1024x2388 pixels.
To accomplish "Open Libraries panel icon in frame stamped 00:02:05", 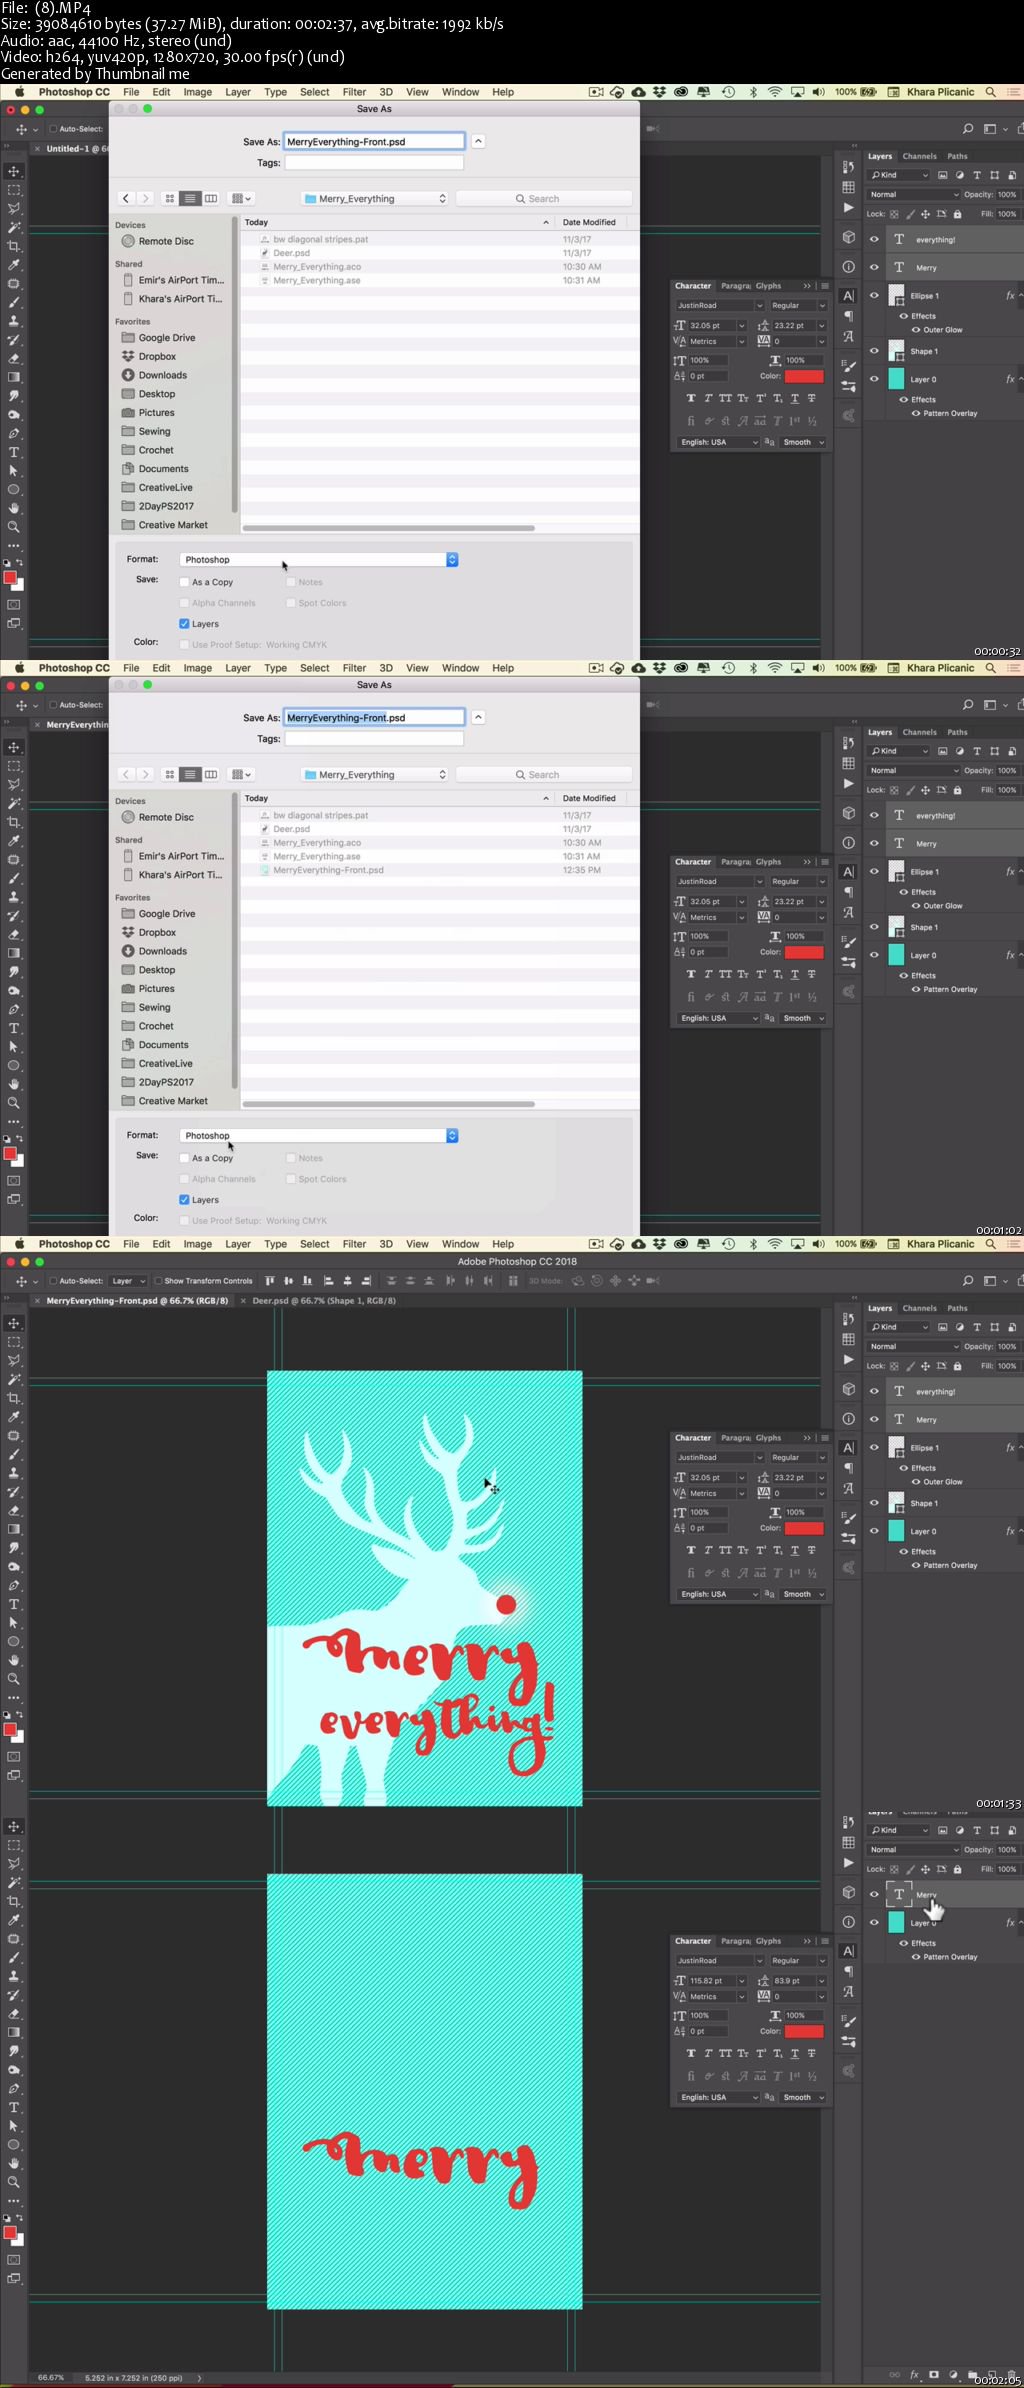I will pyautogui.click(x=848, y=2070).
